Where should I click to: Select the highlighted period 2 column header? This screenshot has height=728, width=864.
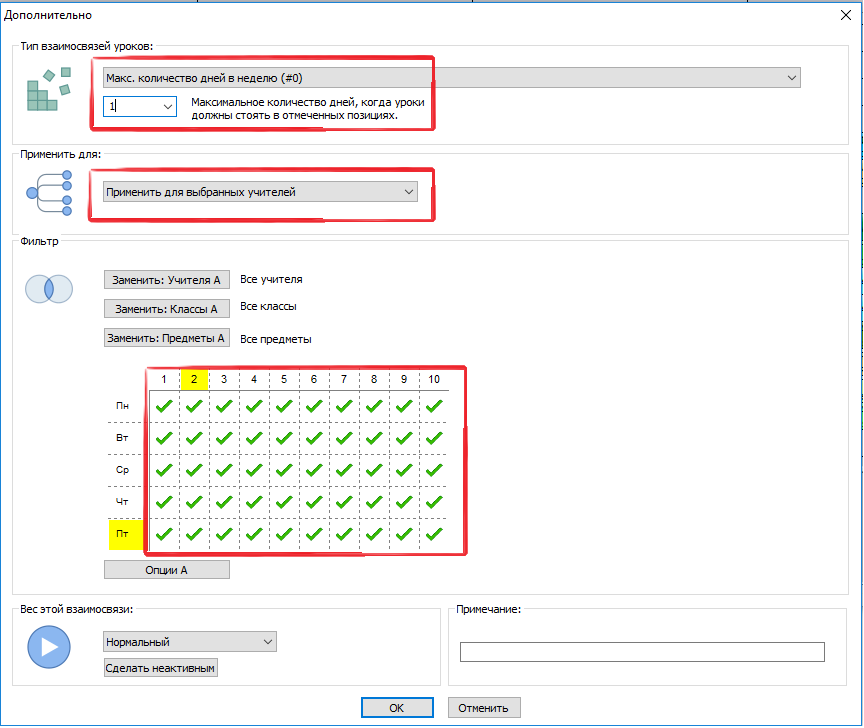click(194, 379)
